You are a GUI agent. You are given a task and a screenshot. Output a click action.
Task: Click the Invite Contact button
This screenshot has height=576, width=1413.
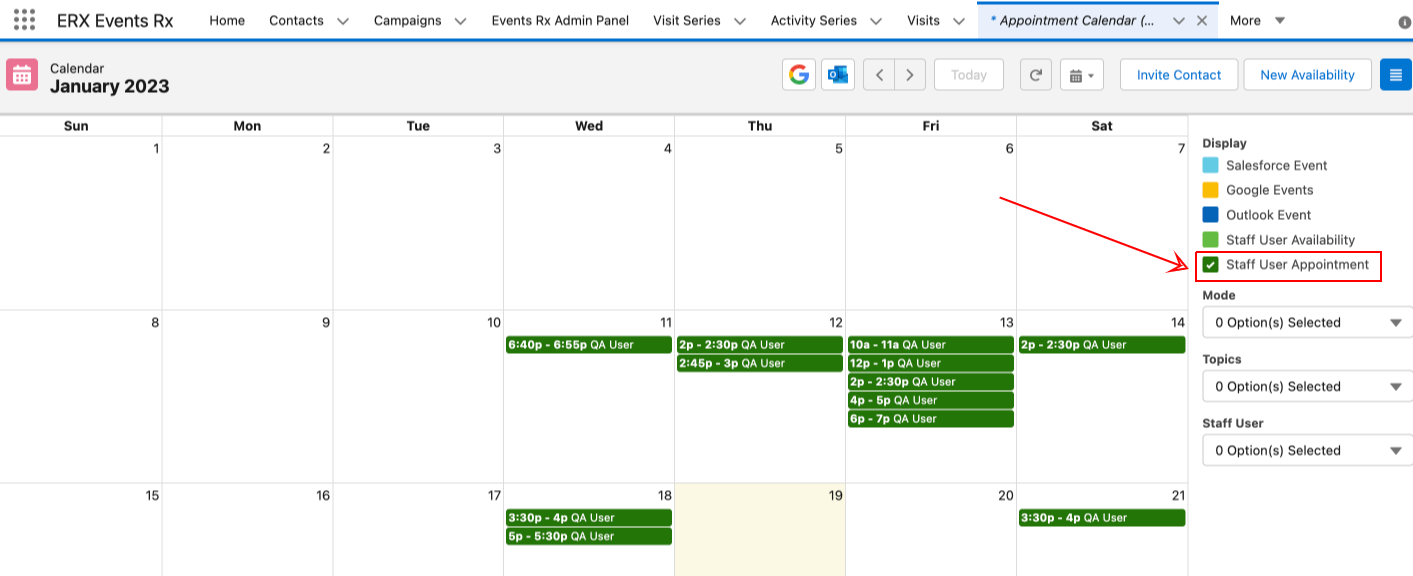point(1178,75)
